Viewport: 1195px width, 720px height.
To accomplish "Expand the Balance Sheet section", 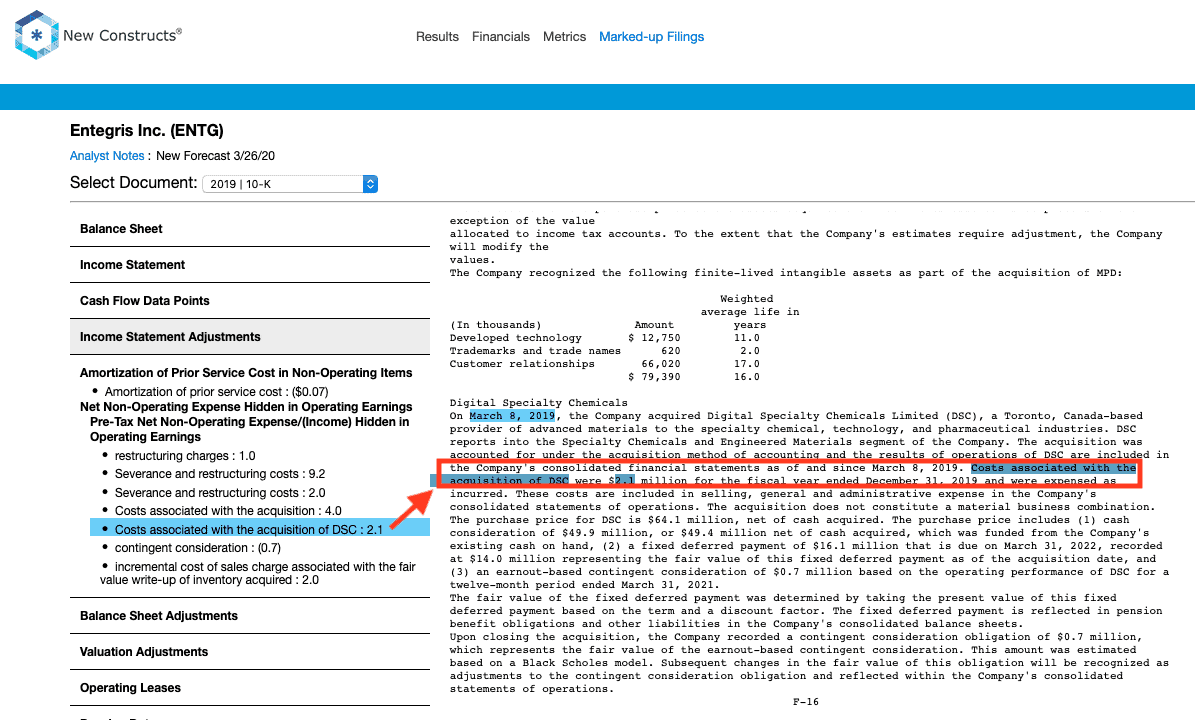I will pyautogui.click(x=250, y=229).
